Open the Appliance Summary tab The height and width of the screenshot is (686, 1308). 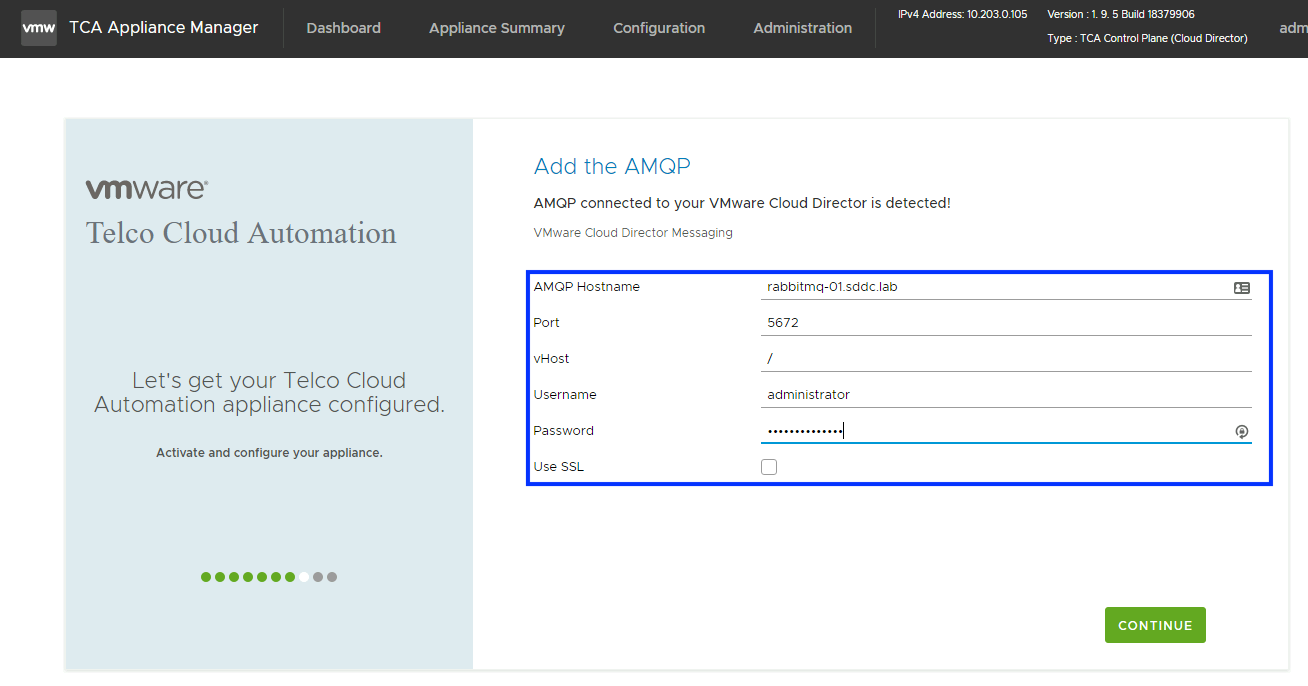[496, 28]
